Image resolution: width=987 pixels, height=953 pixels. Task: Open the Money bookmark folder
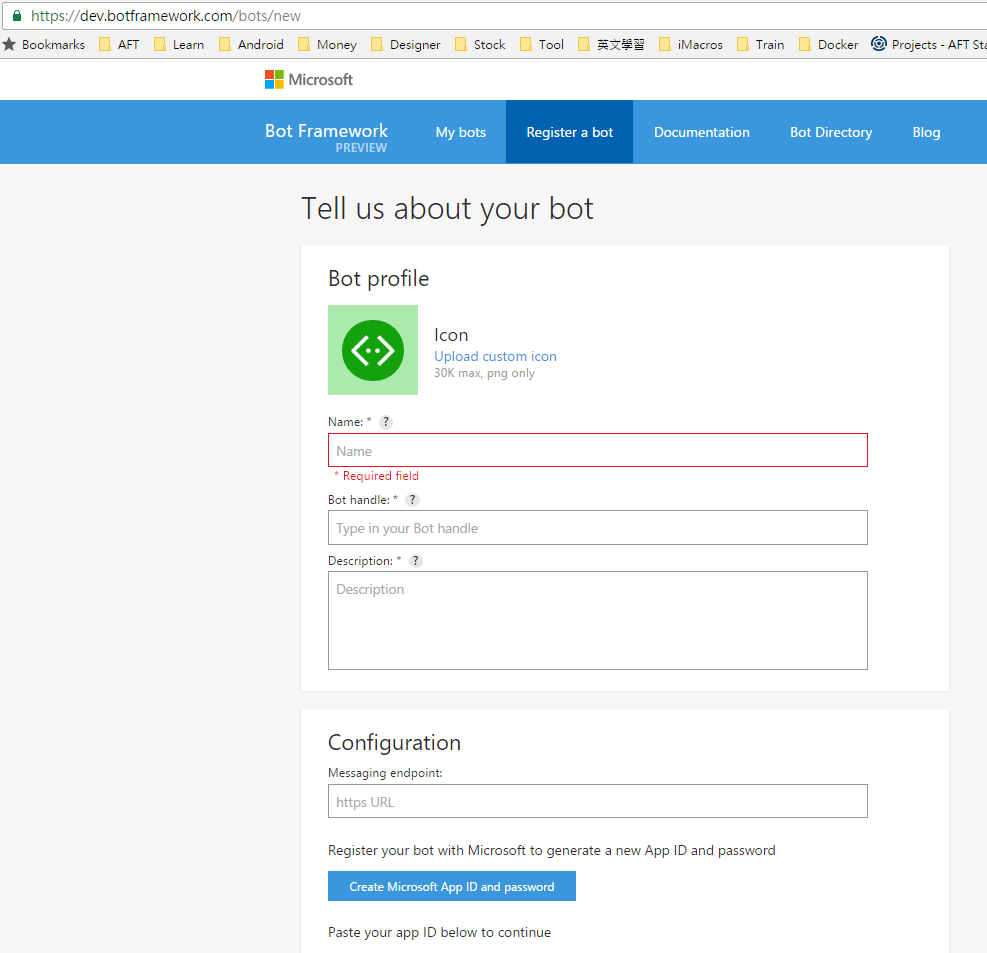click(x=327, y=44)
